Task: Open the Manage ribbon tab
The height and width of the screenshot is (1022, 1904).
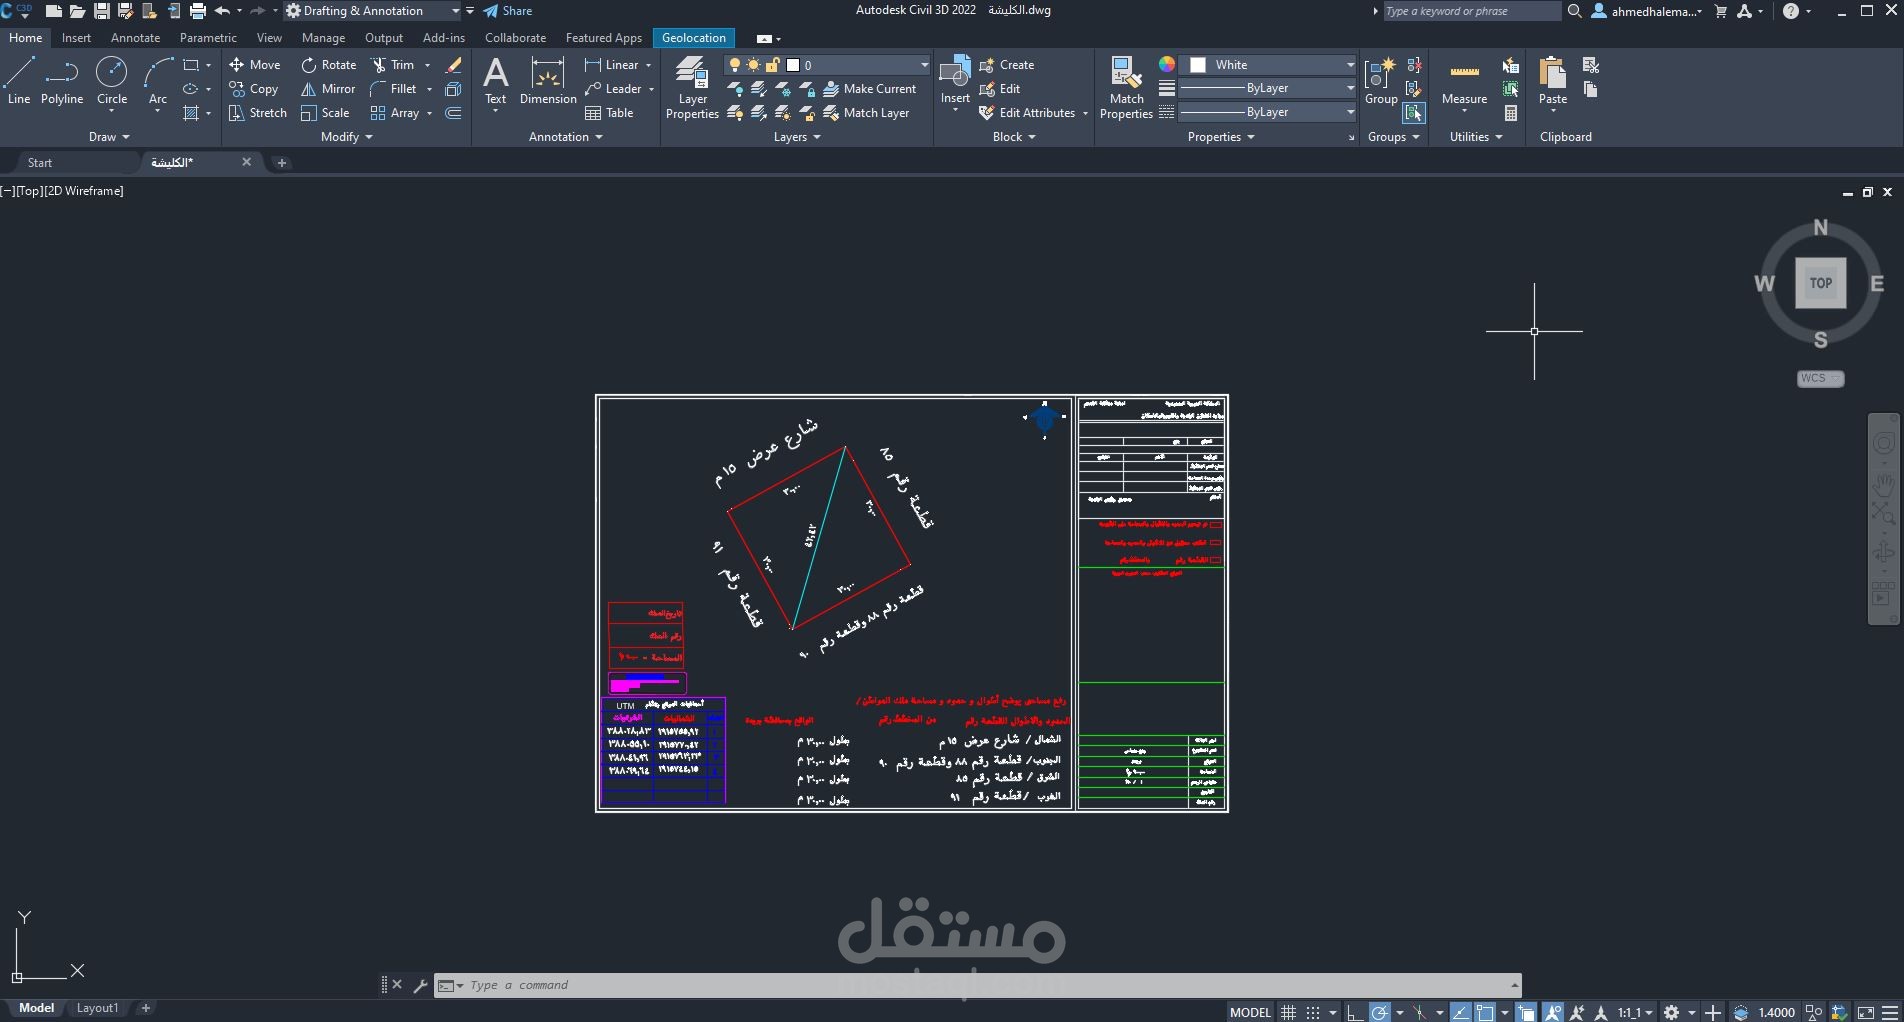Action: click(x=323, y=37)
